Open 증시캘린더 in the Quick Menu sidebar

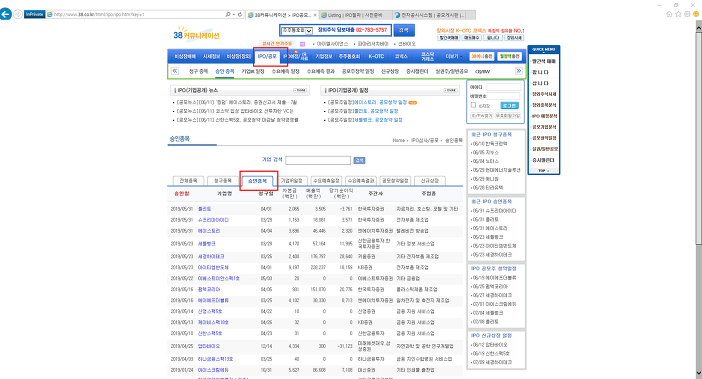coord(544,160)
